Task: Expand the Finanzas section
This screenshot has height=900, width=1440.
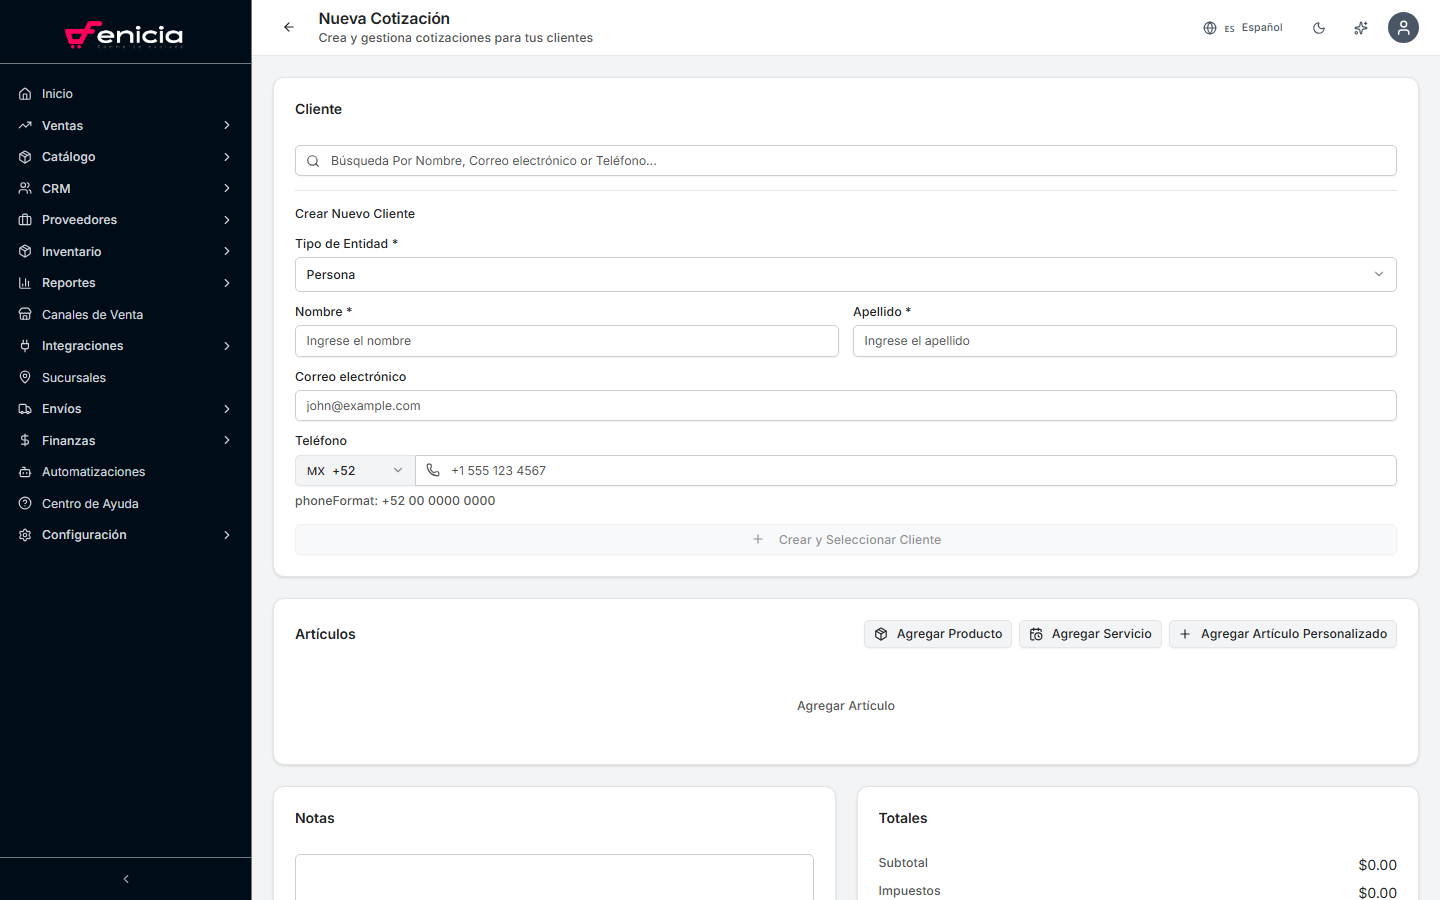Action: pos(125,441)
